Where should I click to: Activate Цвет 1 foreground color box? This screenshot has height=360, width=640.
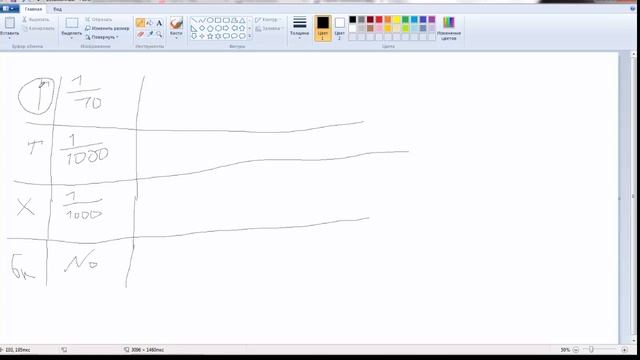click(322, 28)
